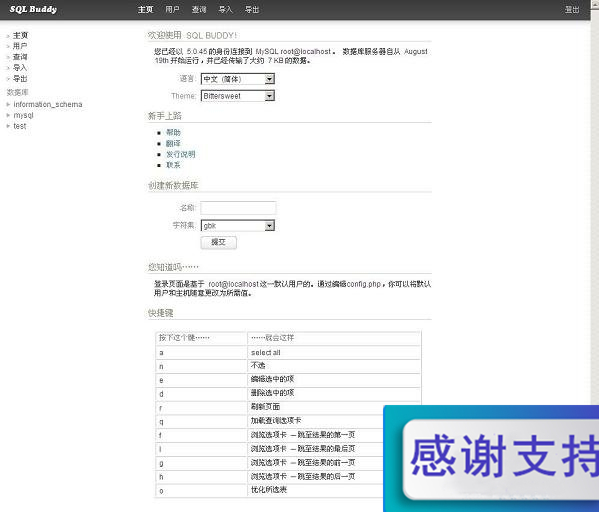Click the 快捷键 section heading
Viewport: 599px width, 512px height.
click(x=160, y=313)
